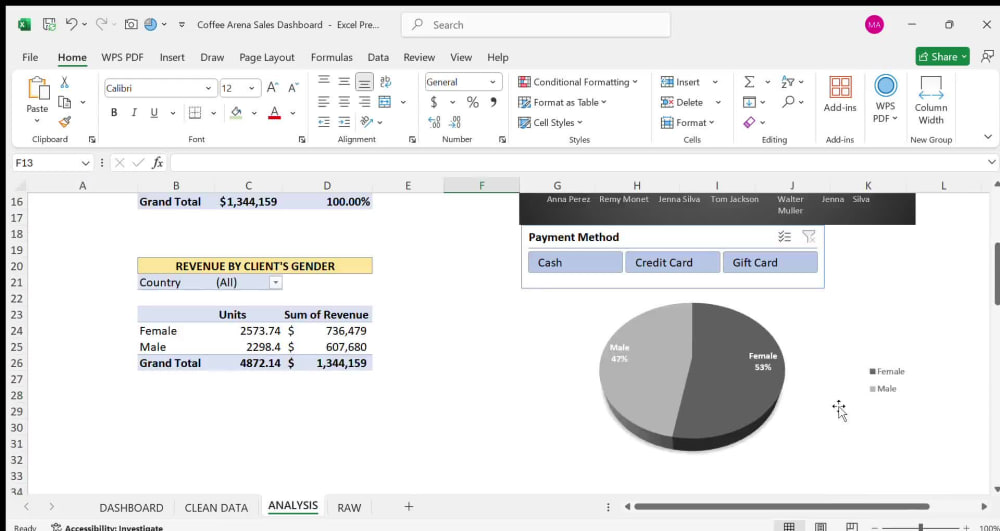Image resolution: width=1000 pixels, height=531 pixels.
Task: Click AutoSum sigma icon
Action: [749, 82]
